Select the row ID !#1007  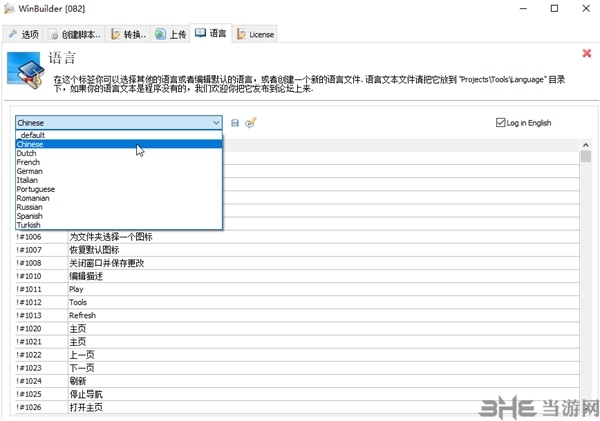pyautogui.click(x=42, y=250)
